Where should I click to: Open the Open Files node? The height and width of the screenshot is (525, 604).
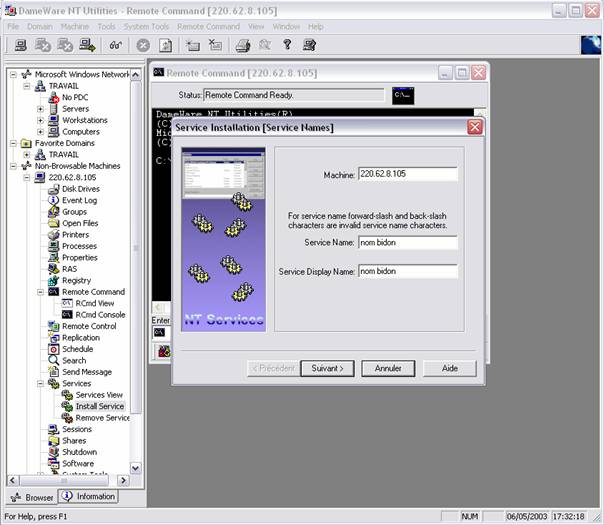[x=80, y=223]
